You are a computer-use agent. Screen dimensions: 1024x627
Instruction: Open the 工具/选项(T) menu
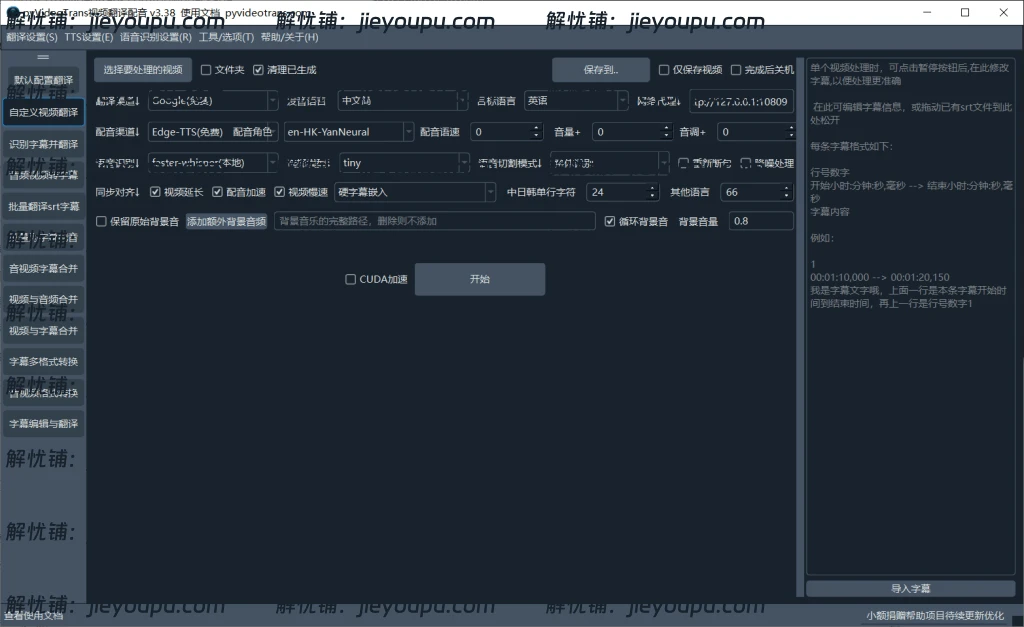click(x=226, y=37)
